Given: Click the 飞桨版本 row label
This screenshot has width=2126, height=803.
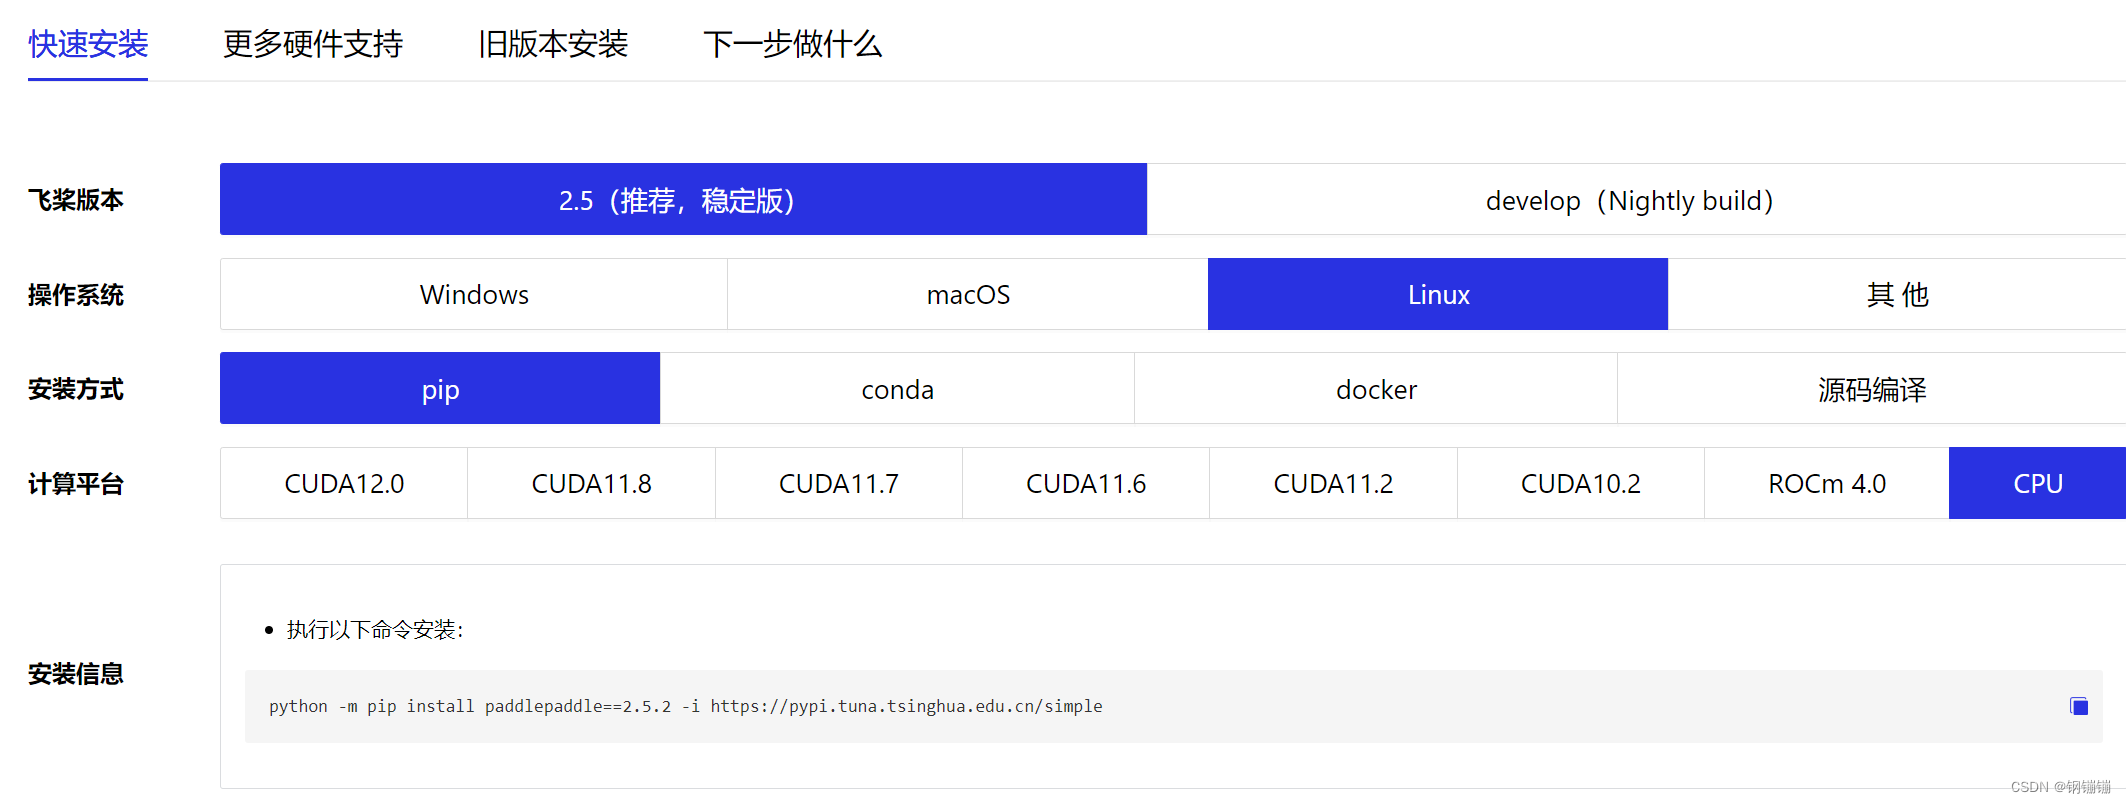Looking at the screenshot, I should 76,200.
